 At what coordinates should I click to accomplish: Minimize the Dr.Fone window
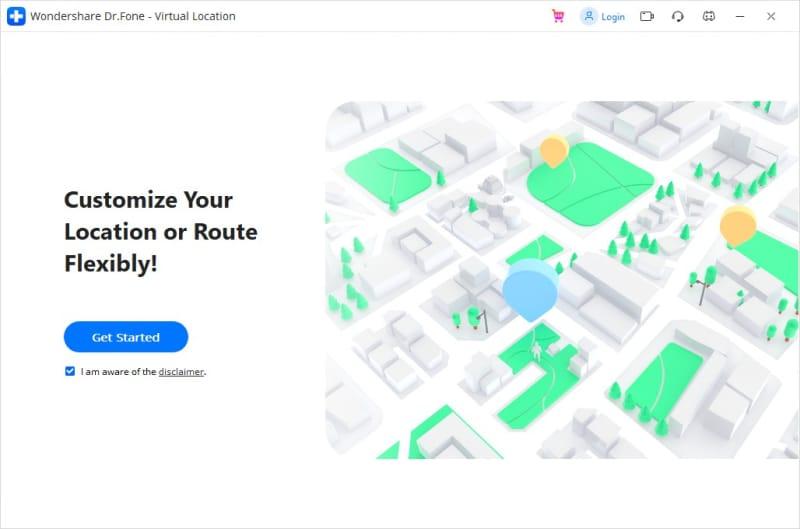pyautogui.click(x=740, y=16)
